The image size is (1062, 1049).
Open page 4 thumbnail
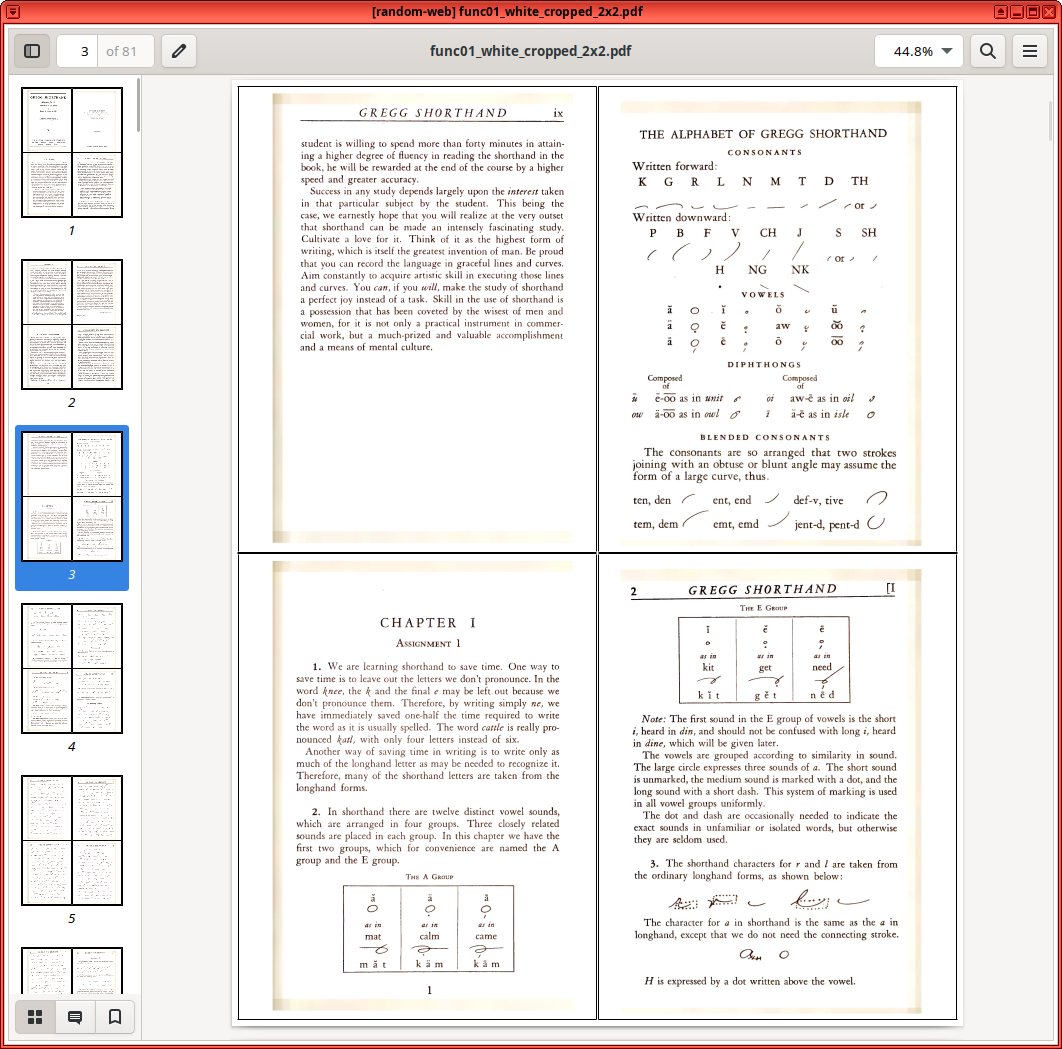coord(72,668)
